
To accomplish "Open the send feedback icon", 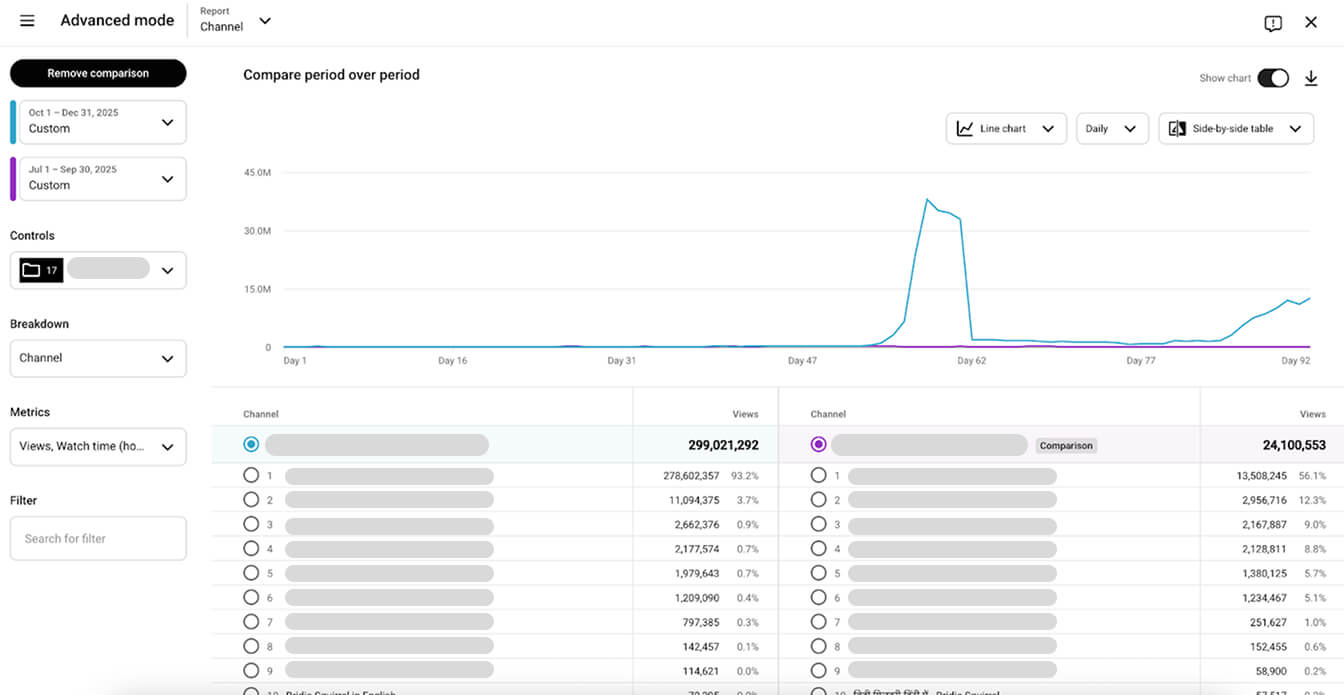I will pyautogui.click(x=1273, y=23).
